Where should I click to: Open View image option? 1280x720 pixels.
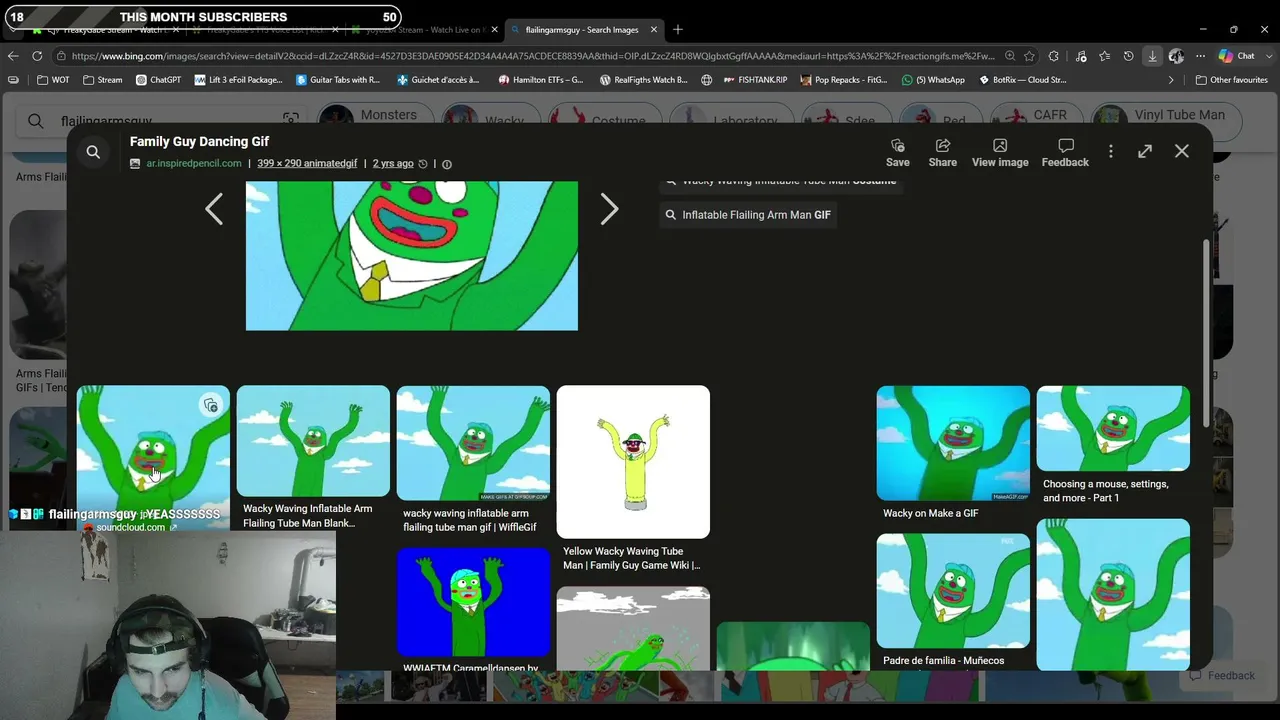pyautogui.click(x=999, y=152)
